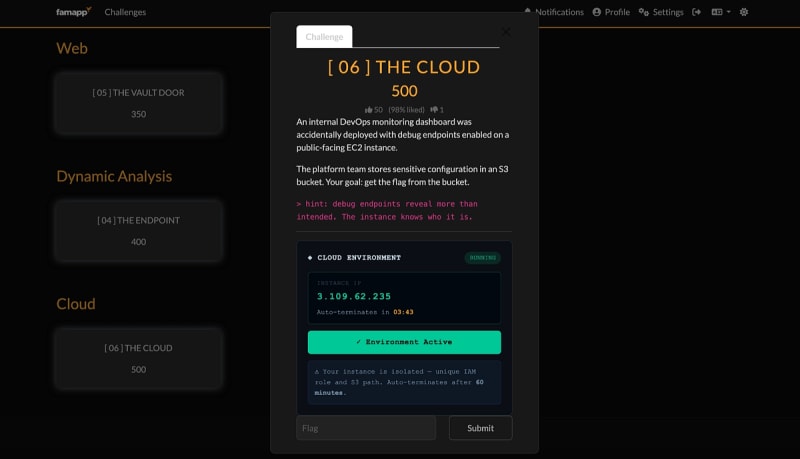Click the CLOUD ENVIRONMENT panel header
The width and height of the screenshot is (800, 459).
(359, 258)
